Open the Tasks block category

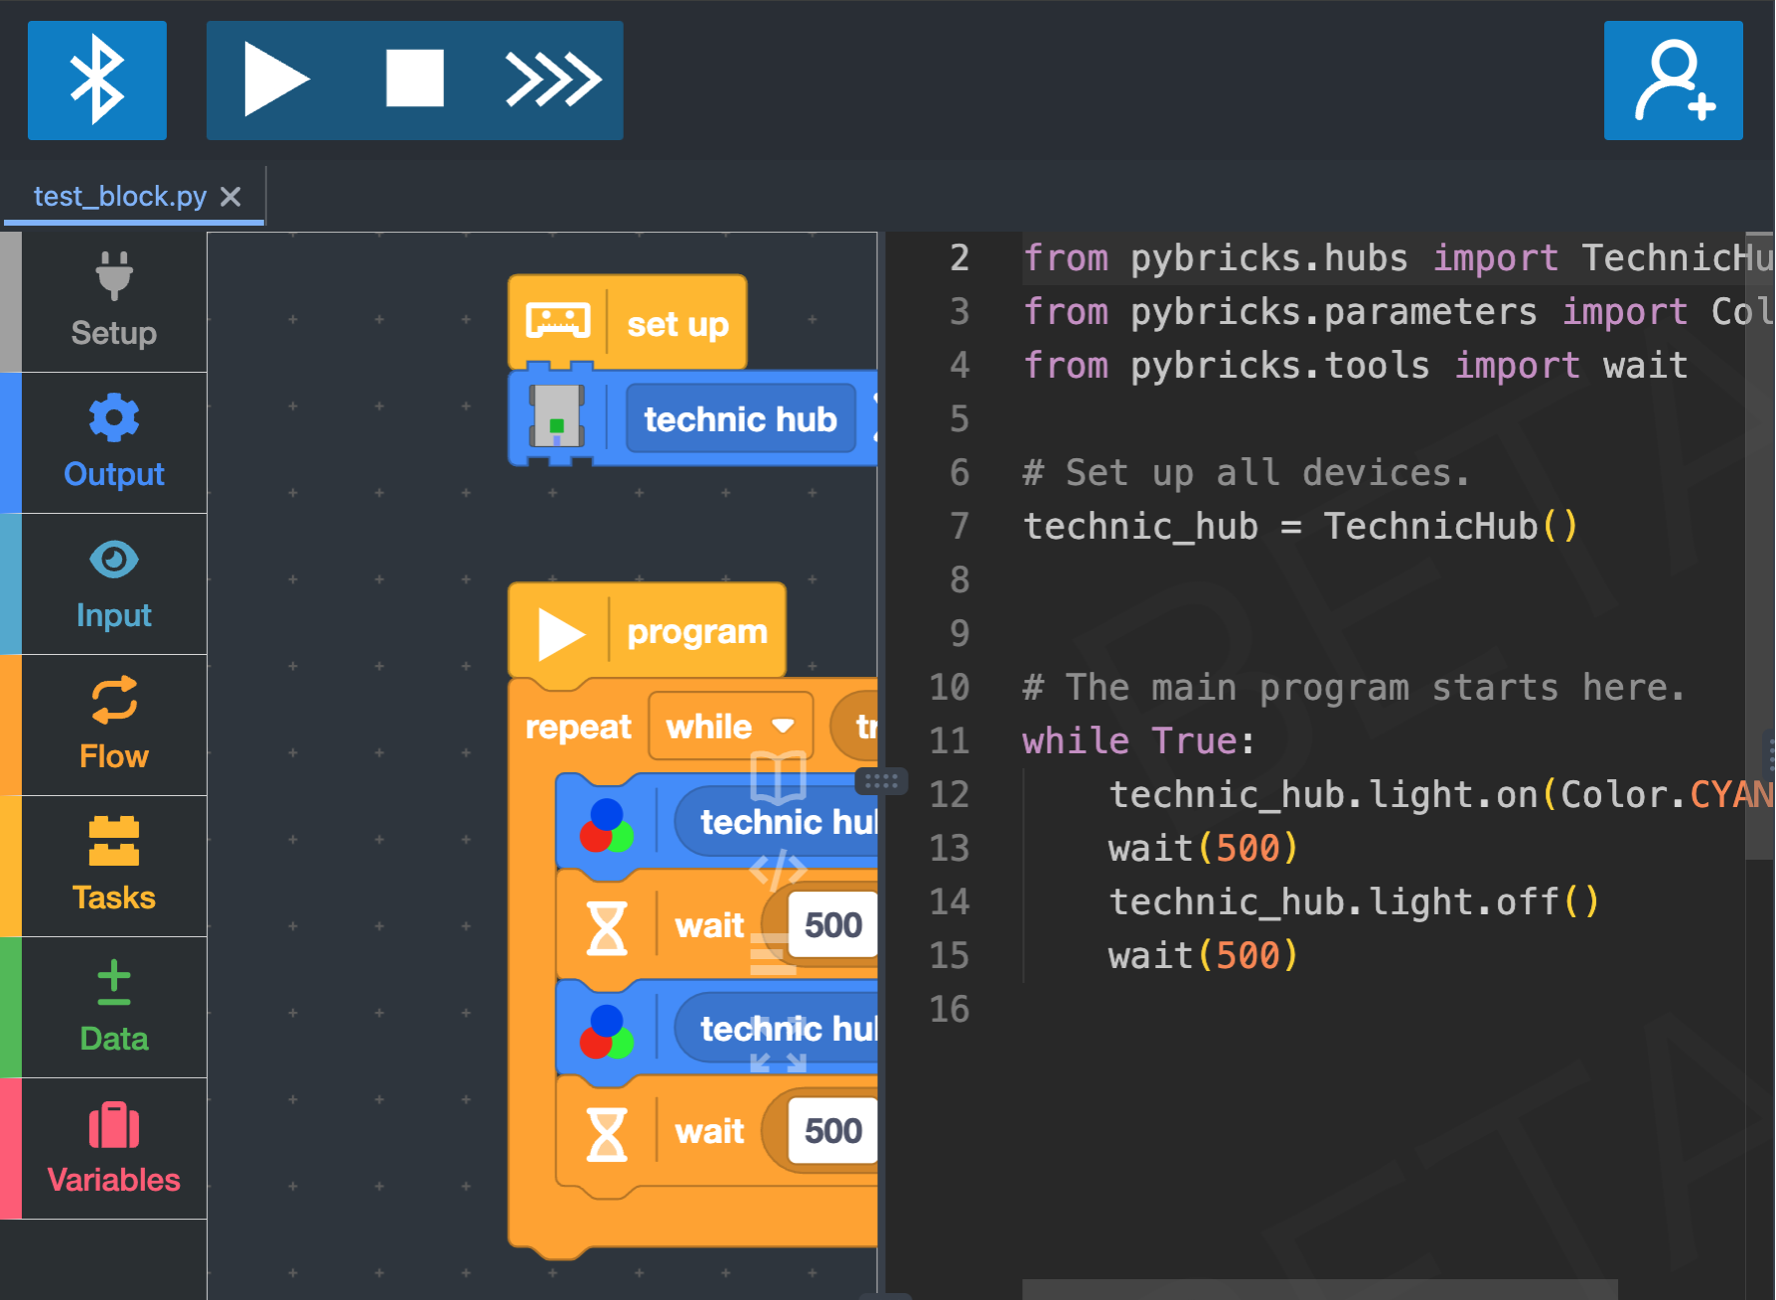(114, 866)
